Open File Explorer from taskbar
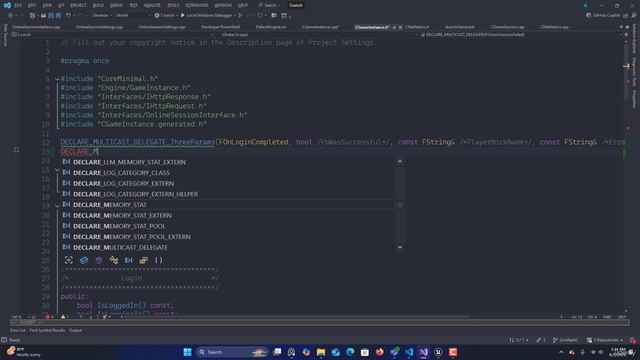This screenshot has height=360, width=640. [x=321, y=352]
